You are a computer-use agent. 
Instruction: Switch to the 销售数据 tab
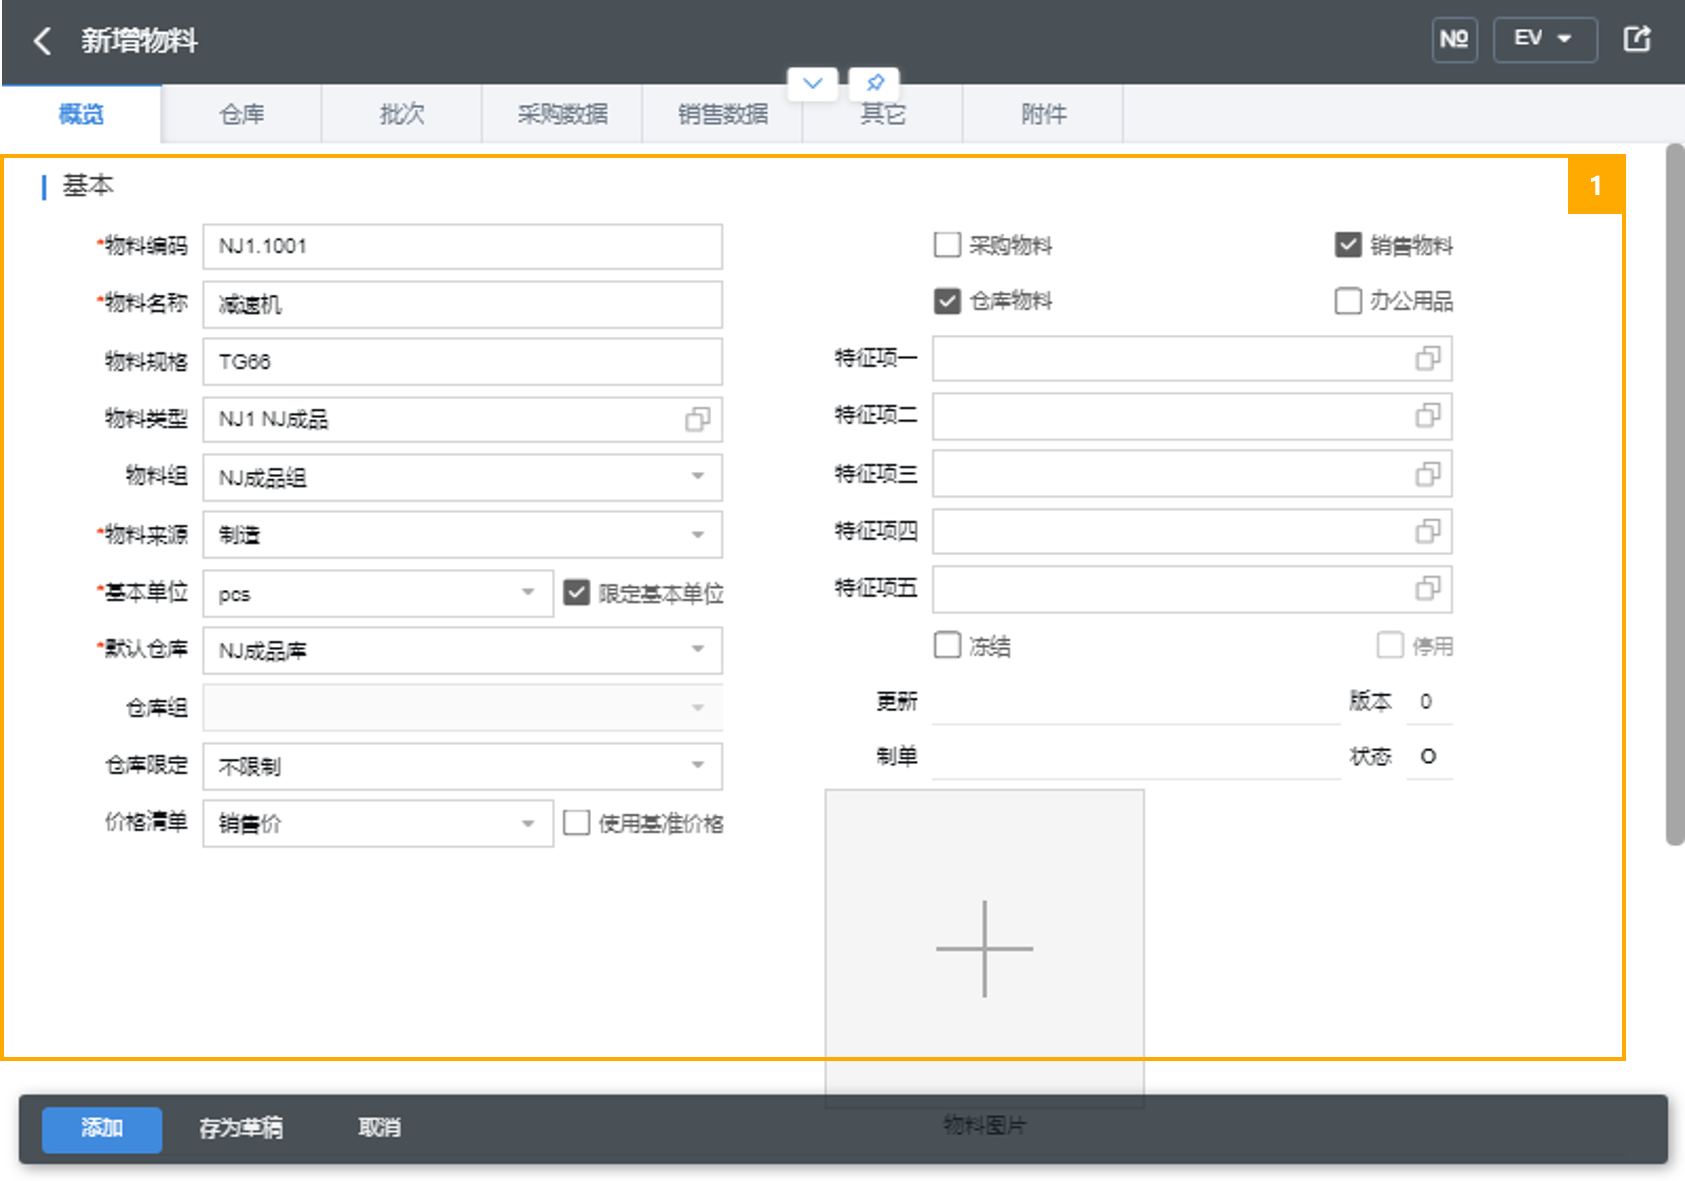pyautogui.click(x=722, y=114)
